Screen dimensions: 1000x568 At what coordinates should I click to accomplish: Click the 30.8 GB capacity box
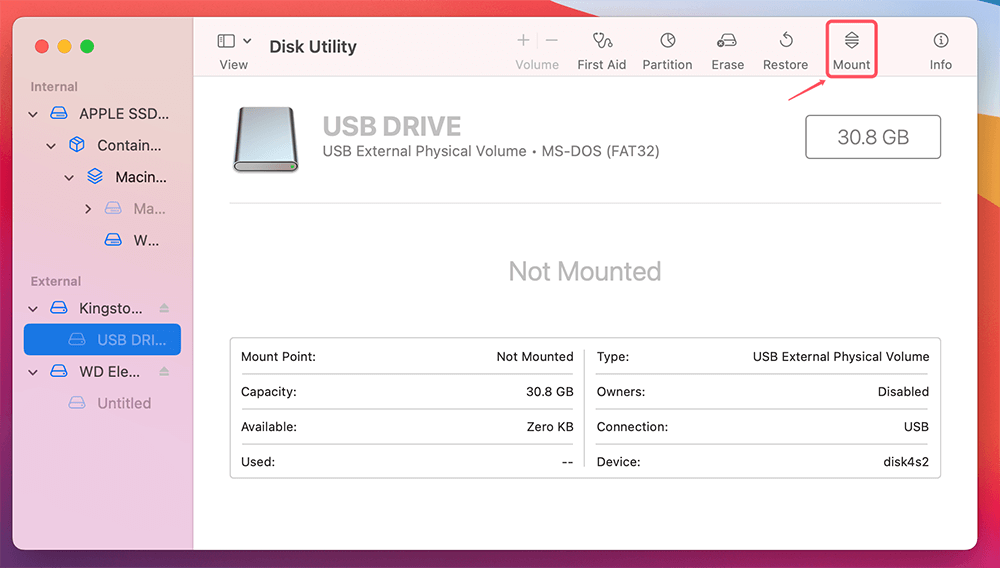coord(872,137)
